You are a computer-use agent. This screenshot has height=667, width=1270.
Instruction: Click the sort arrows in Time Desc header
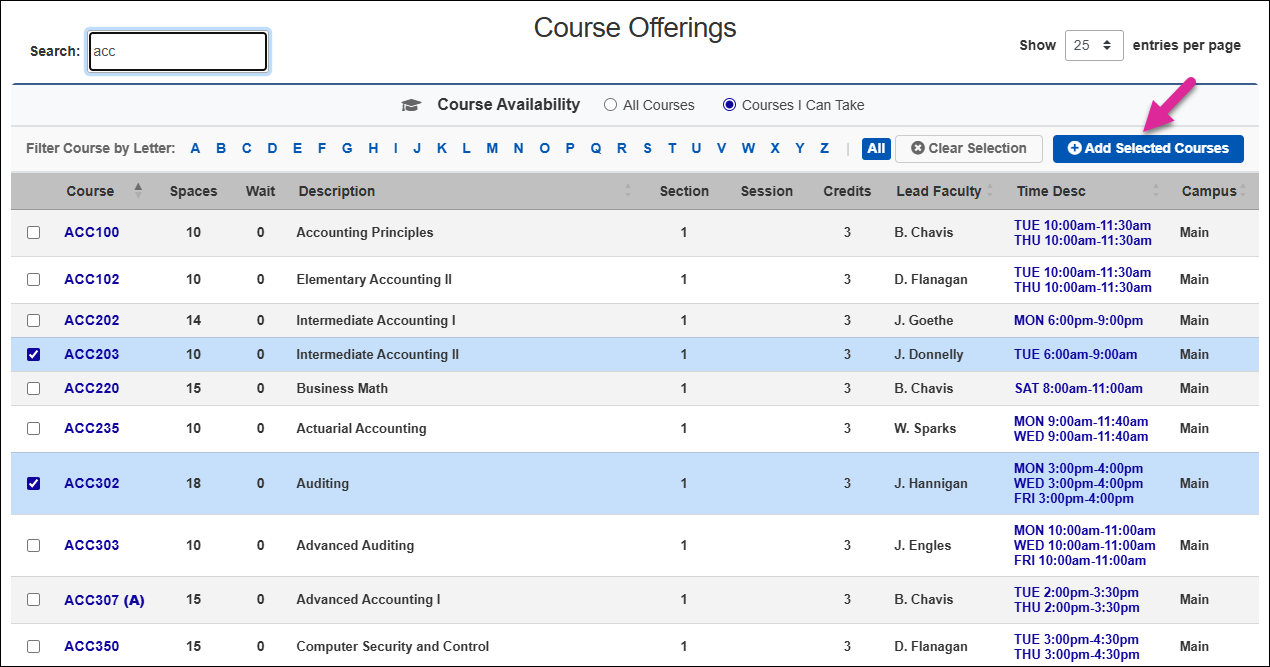pyautogui.click(x=1156, y=191)
